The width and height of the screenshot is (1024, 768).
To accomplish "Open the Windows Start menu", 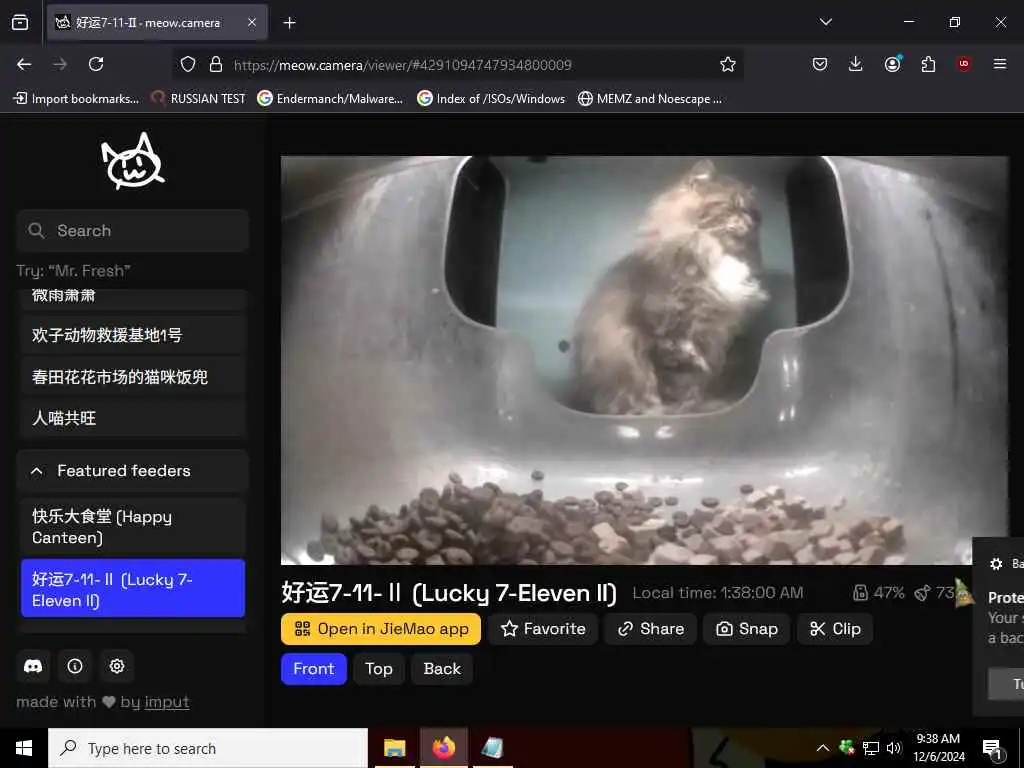I will pyautogui.click(x=24, y=748).
